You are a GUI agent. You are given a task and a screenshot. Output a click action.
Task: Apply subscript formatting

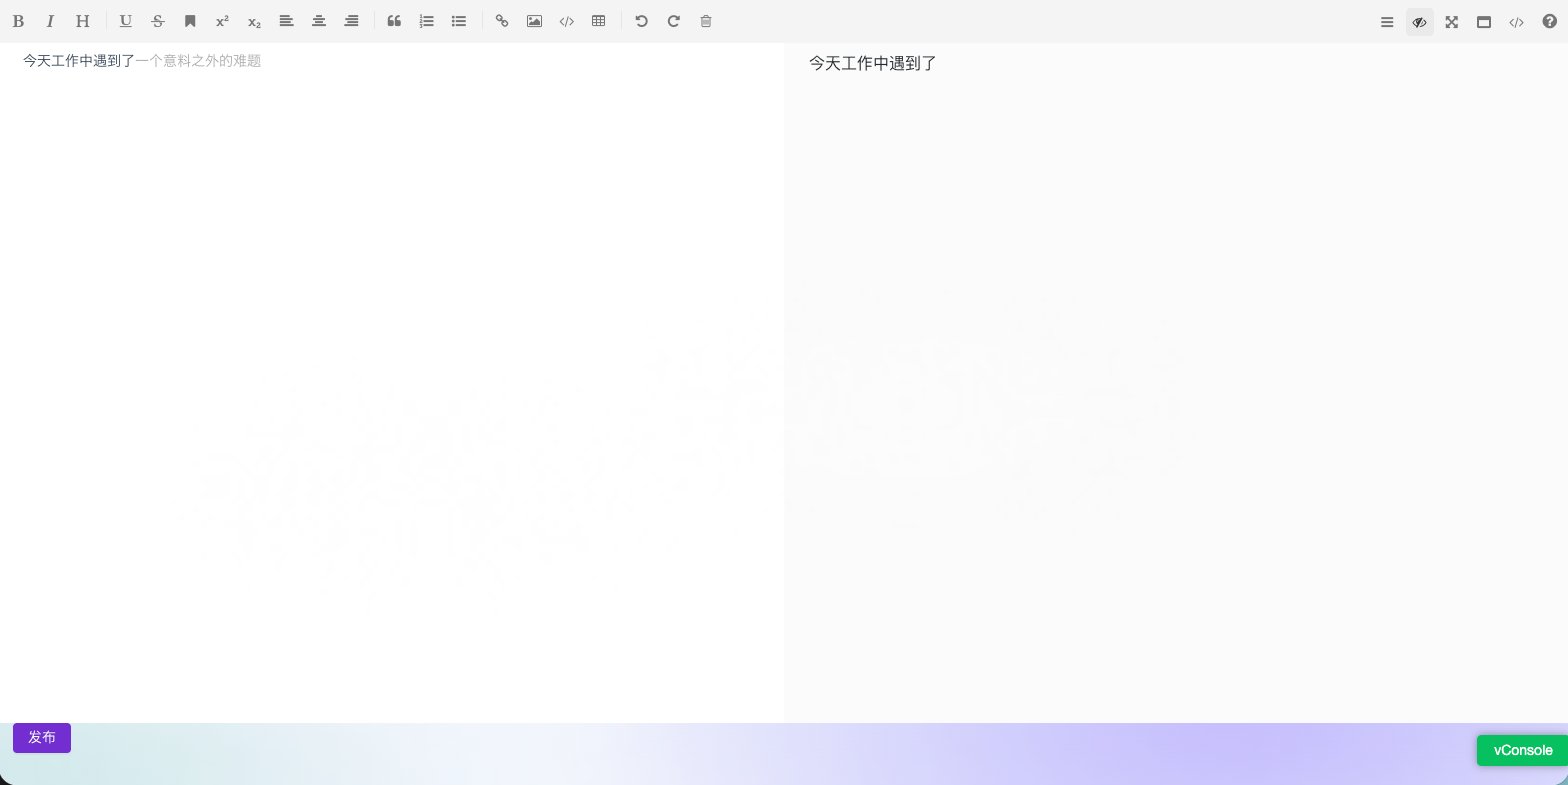pos(254,21)
